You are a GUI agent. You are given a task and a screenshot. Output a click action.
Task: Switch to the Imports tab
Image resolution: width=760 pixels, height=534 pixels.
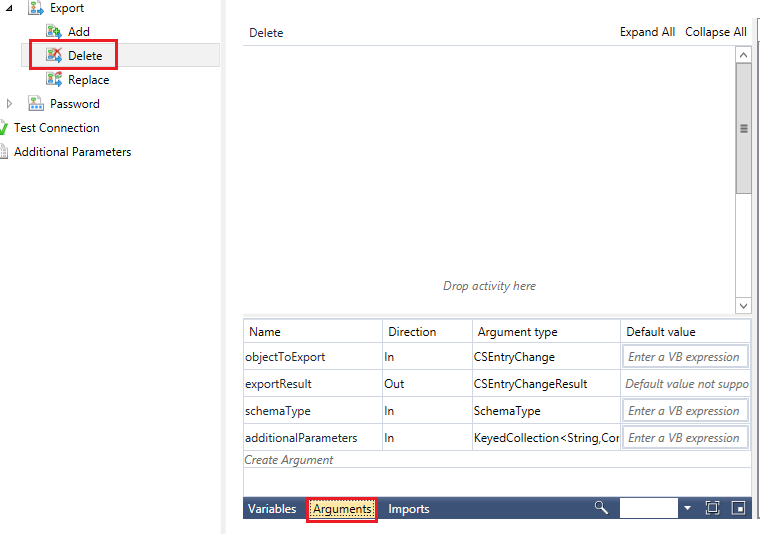[409, 508]
